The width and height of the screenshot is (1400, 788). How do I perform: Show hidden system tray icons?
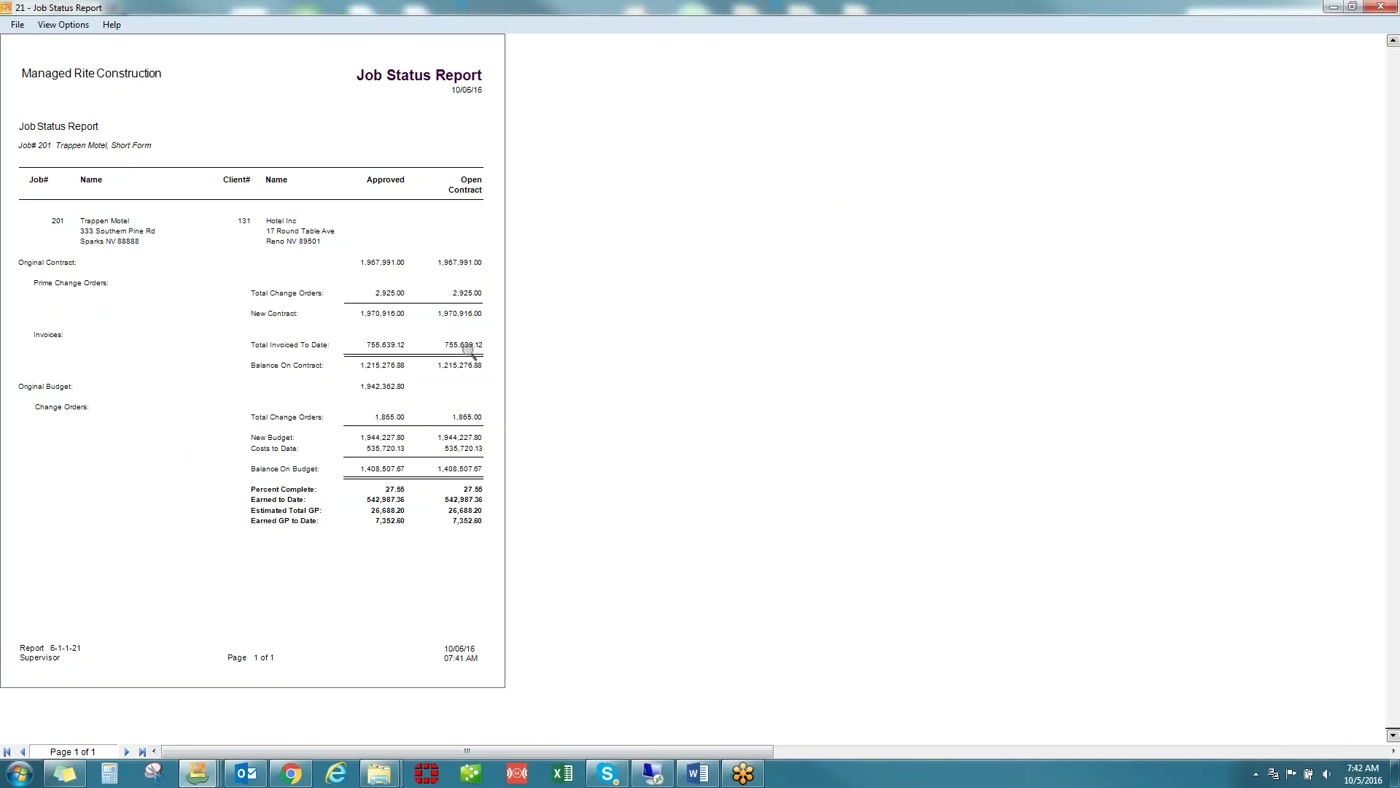[1256, 774]
